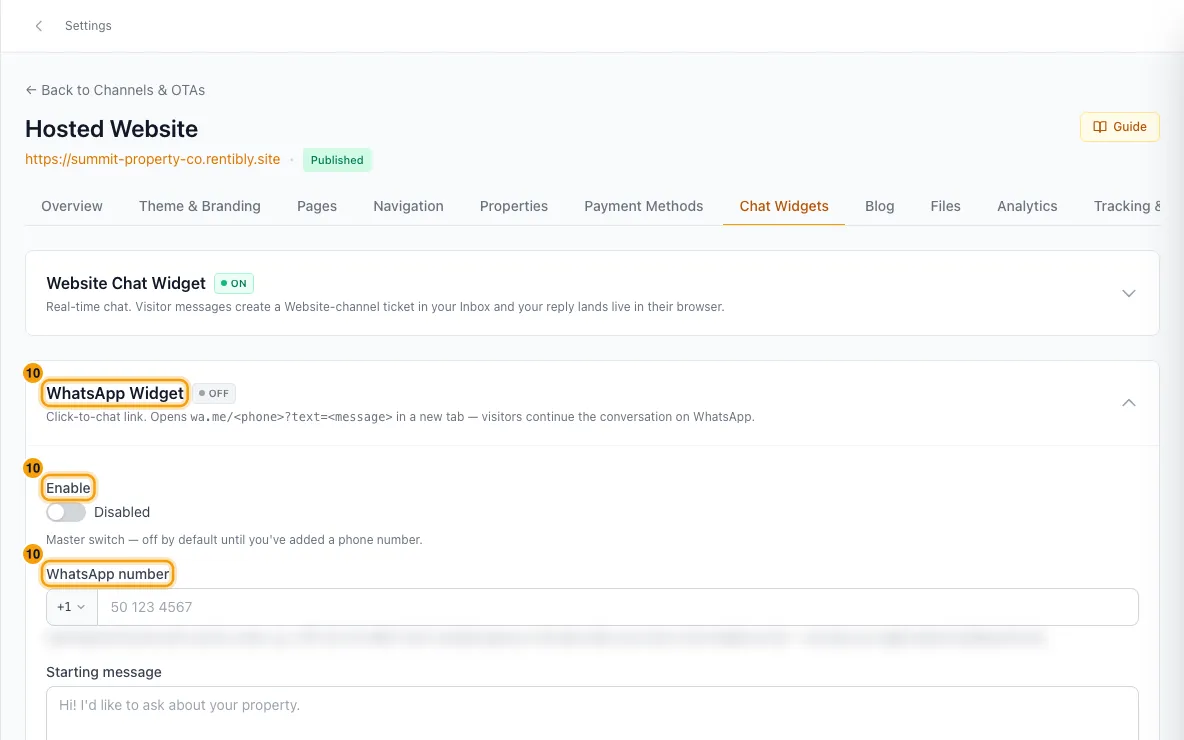
Task: Click the back chevron next to Settings
Action: point(39,26)
